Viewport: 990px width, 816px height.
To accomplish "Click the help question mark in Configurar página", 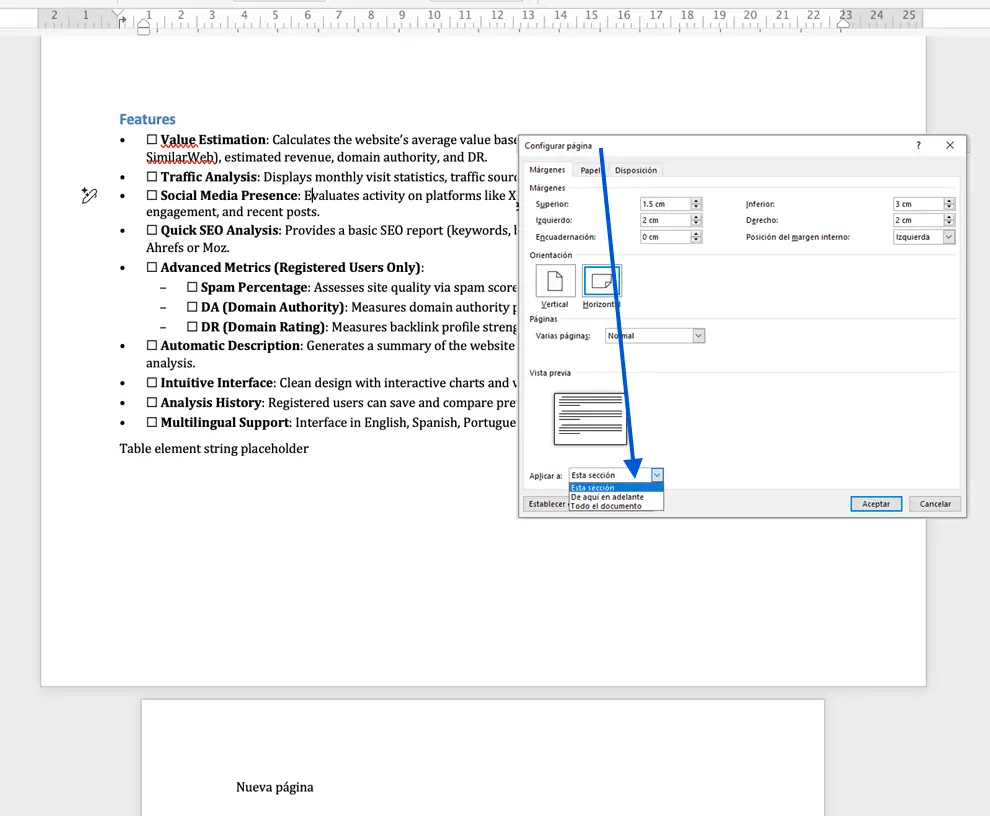I will click(x=918, y=145).
